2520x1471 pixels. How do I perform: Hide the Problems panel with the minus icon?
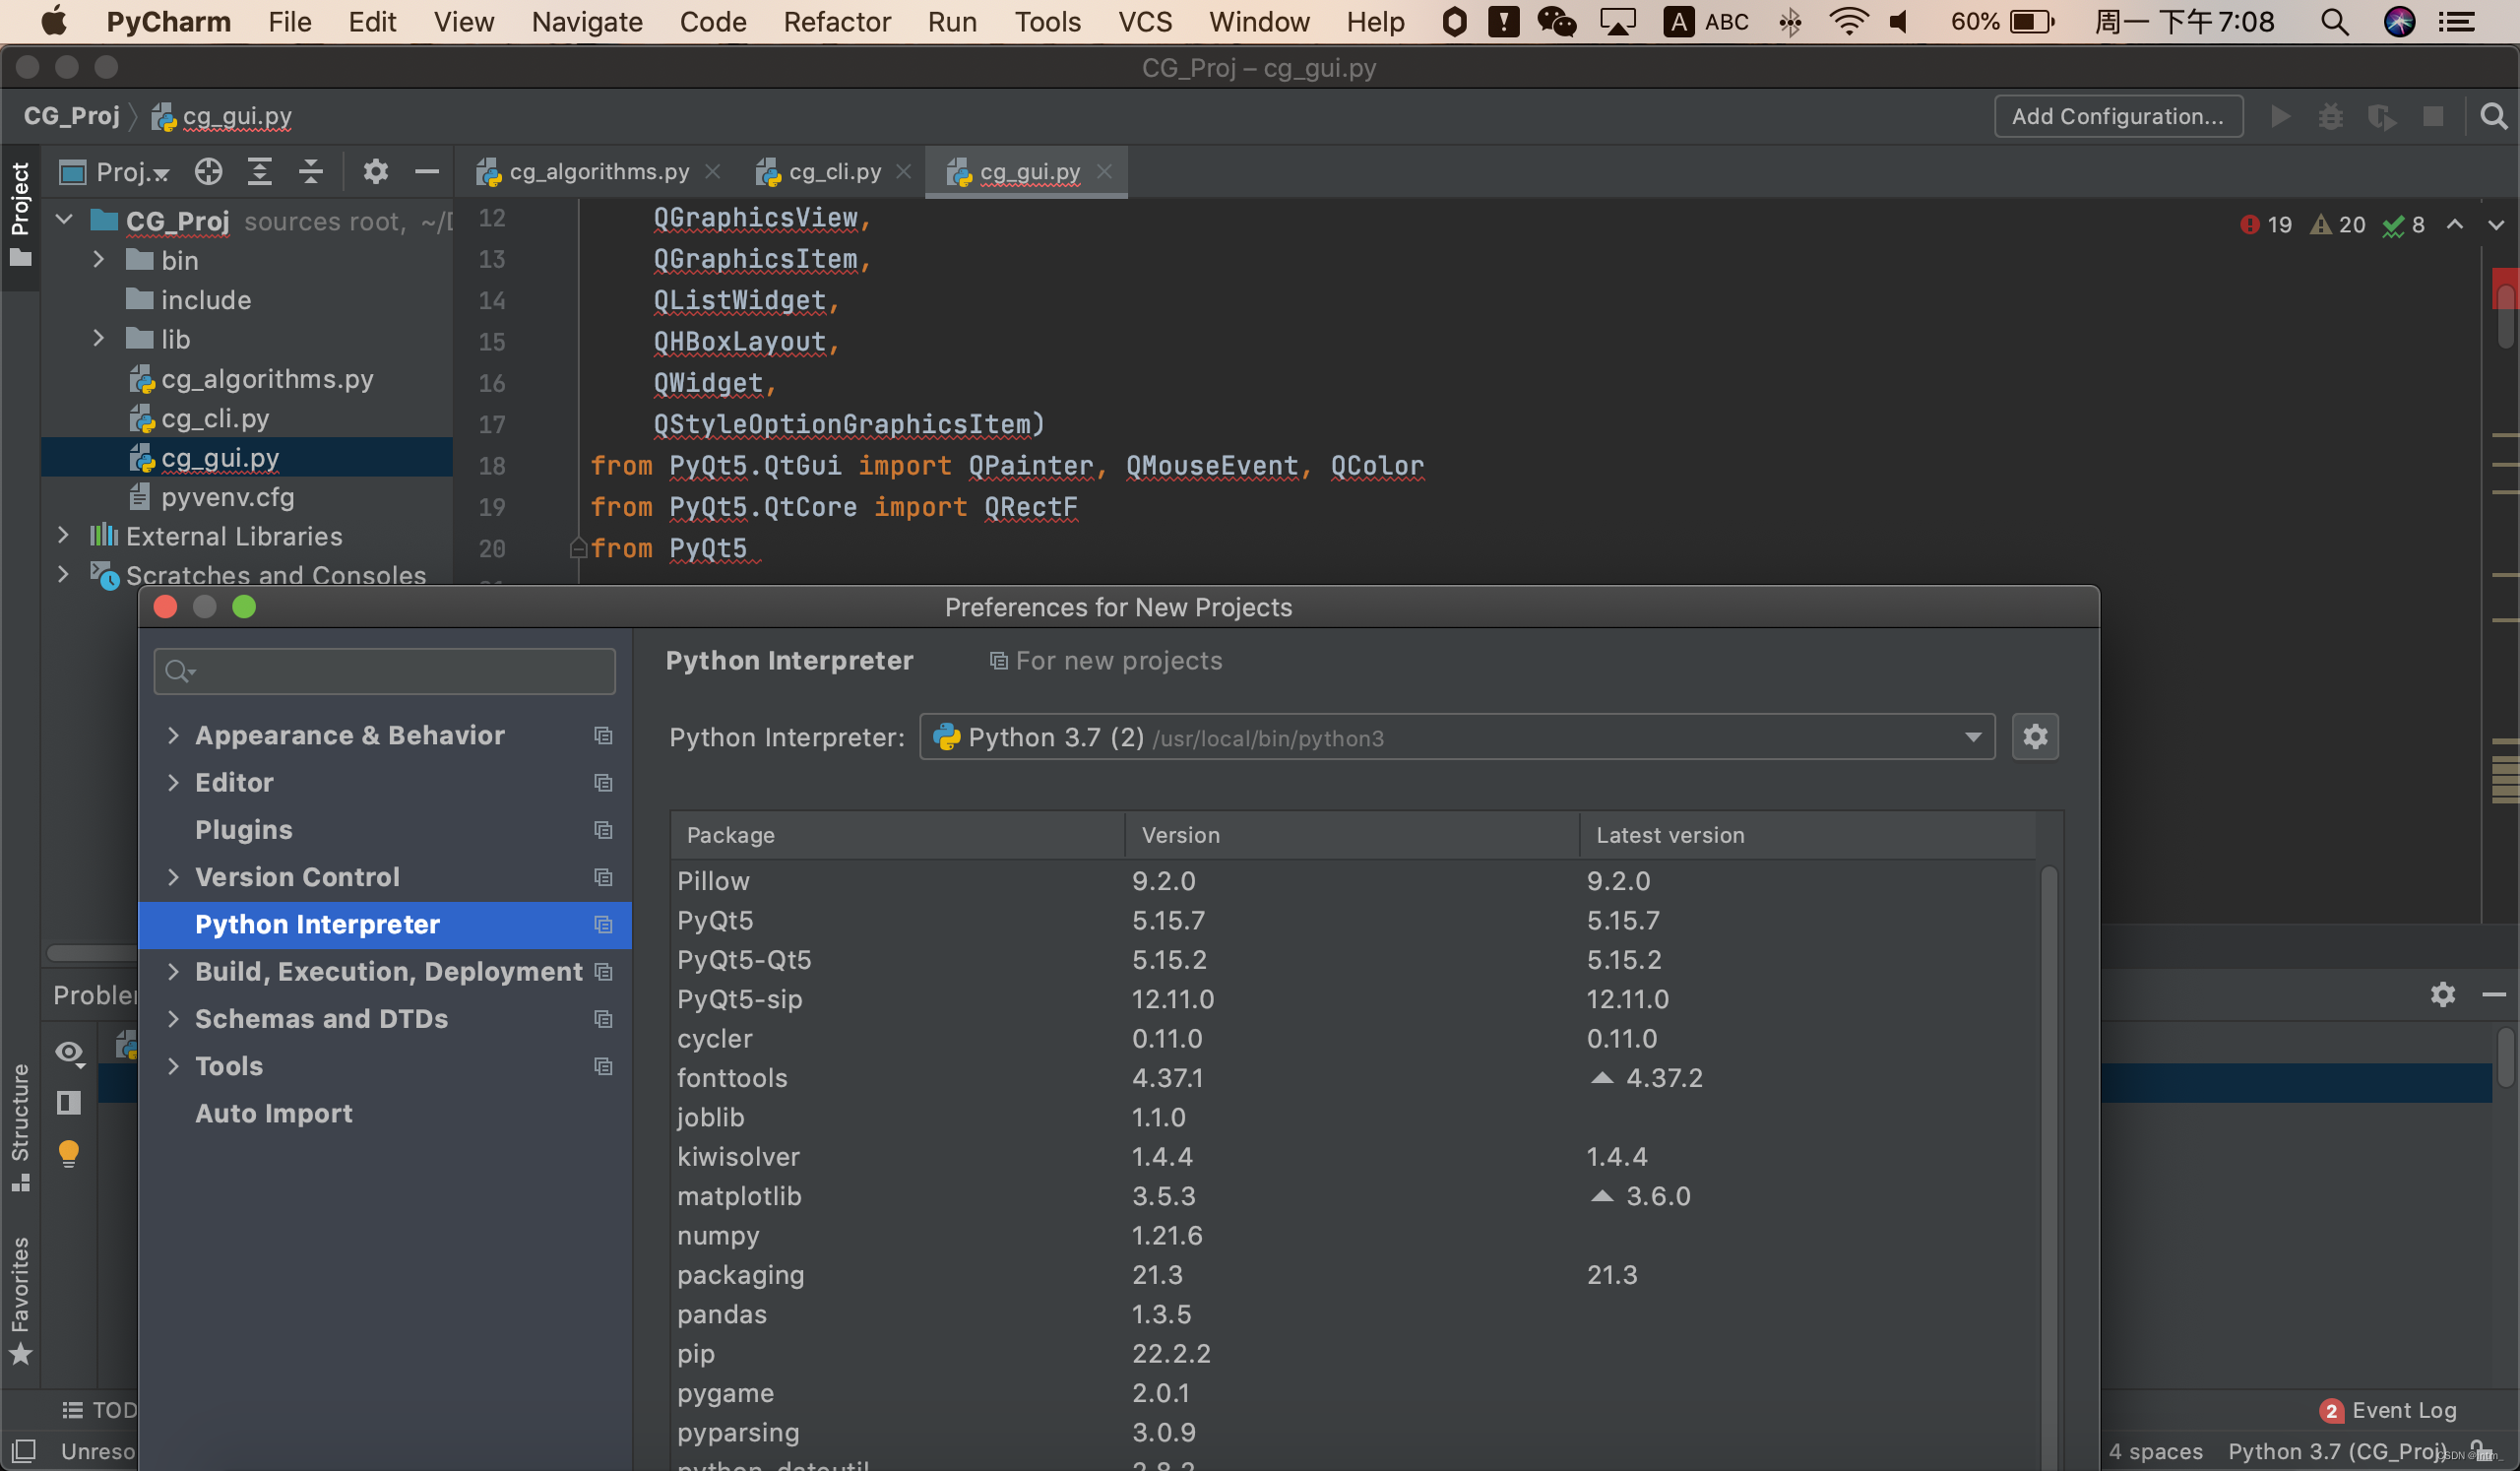pos(2494,995)
